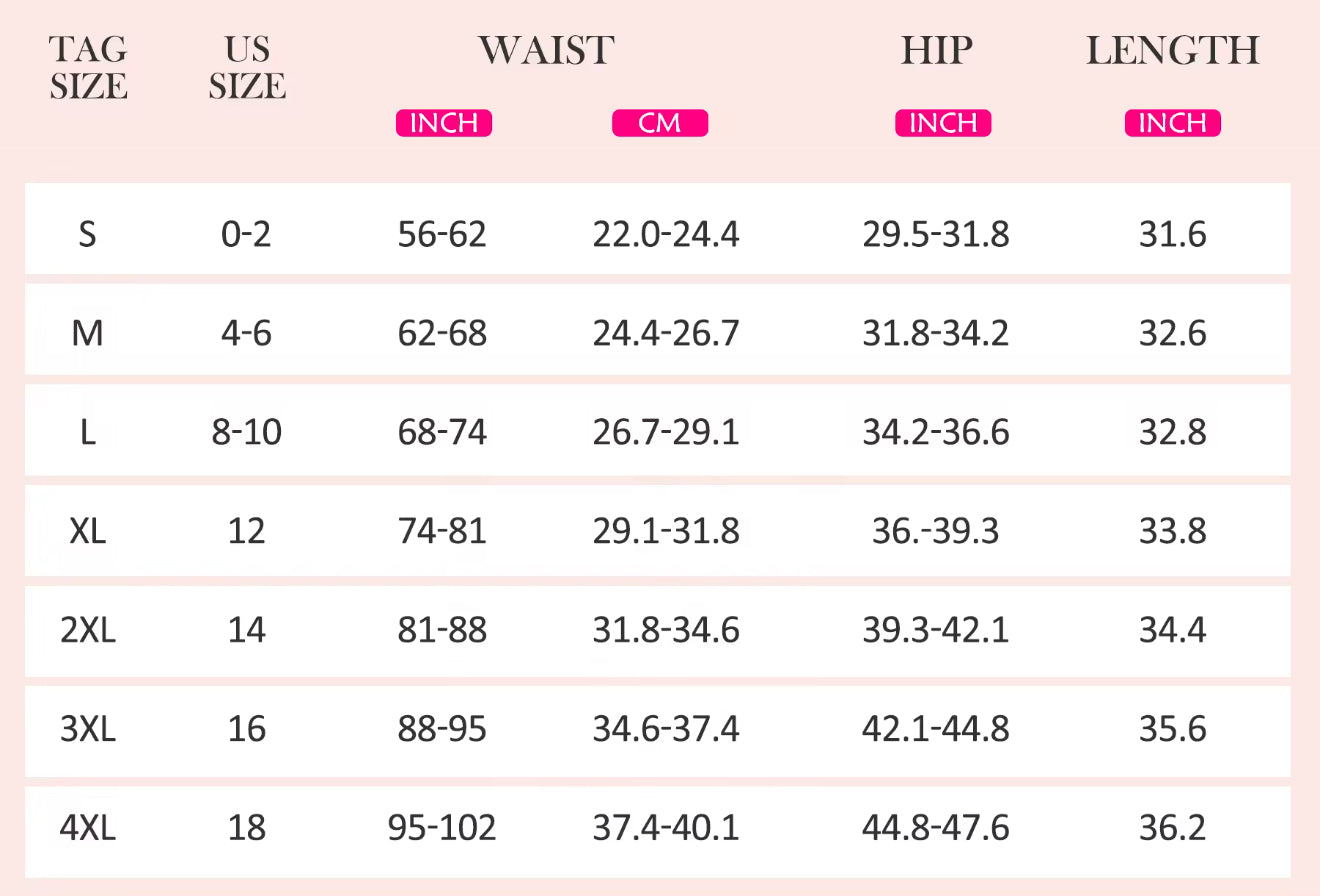
Task: Select the INCH badge under HIP
Action: click(943, 123)
